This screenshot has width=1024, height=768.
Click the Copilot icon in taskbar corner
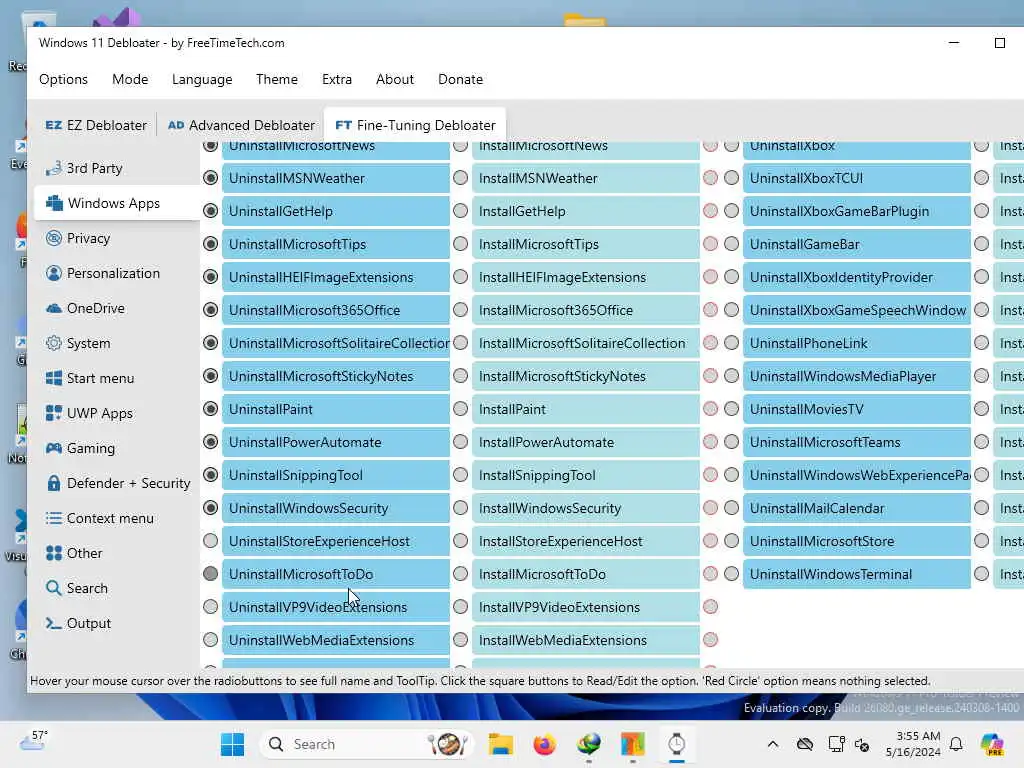[992, 744]
